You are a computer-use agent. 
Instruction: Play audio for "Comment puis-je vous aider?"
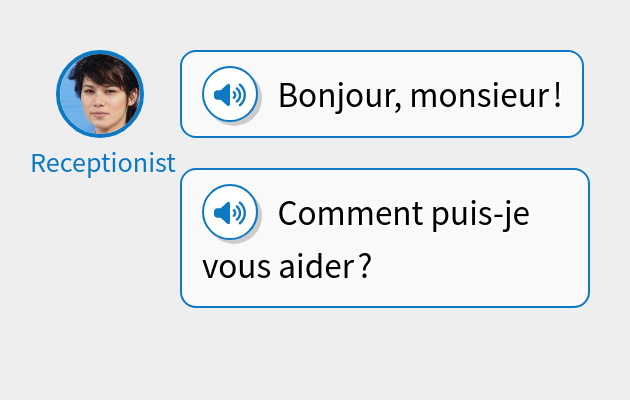tap(230, 213)
